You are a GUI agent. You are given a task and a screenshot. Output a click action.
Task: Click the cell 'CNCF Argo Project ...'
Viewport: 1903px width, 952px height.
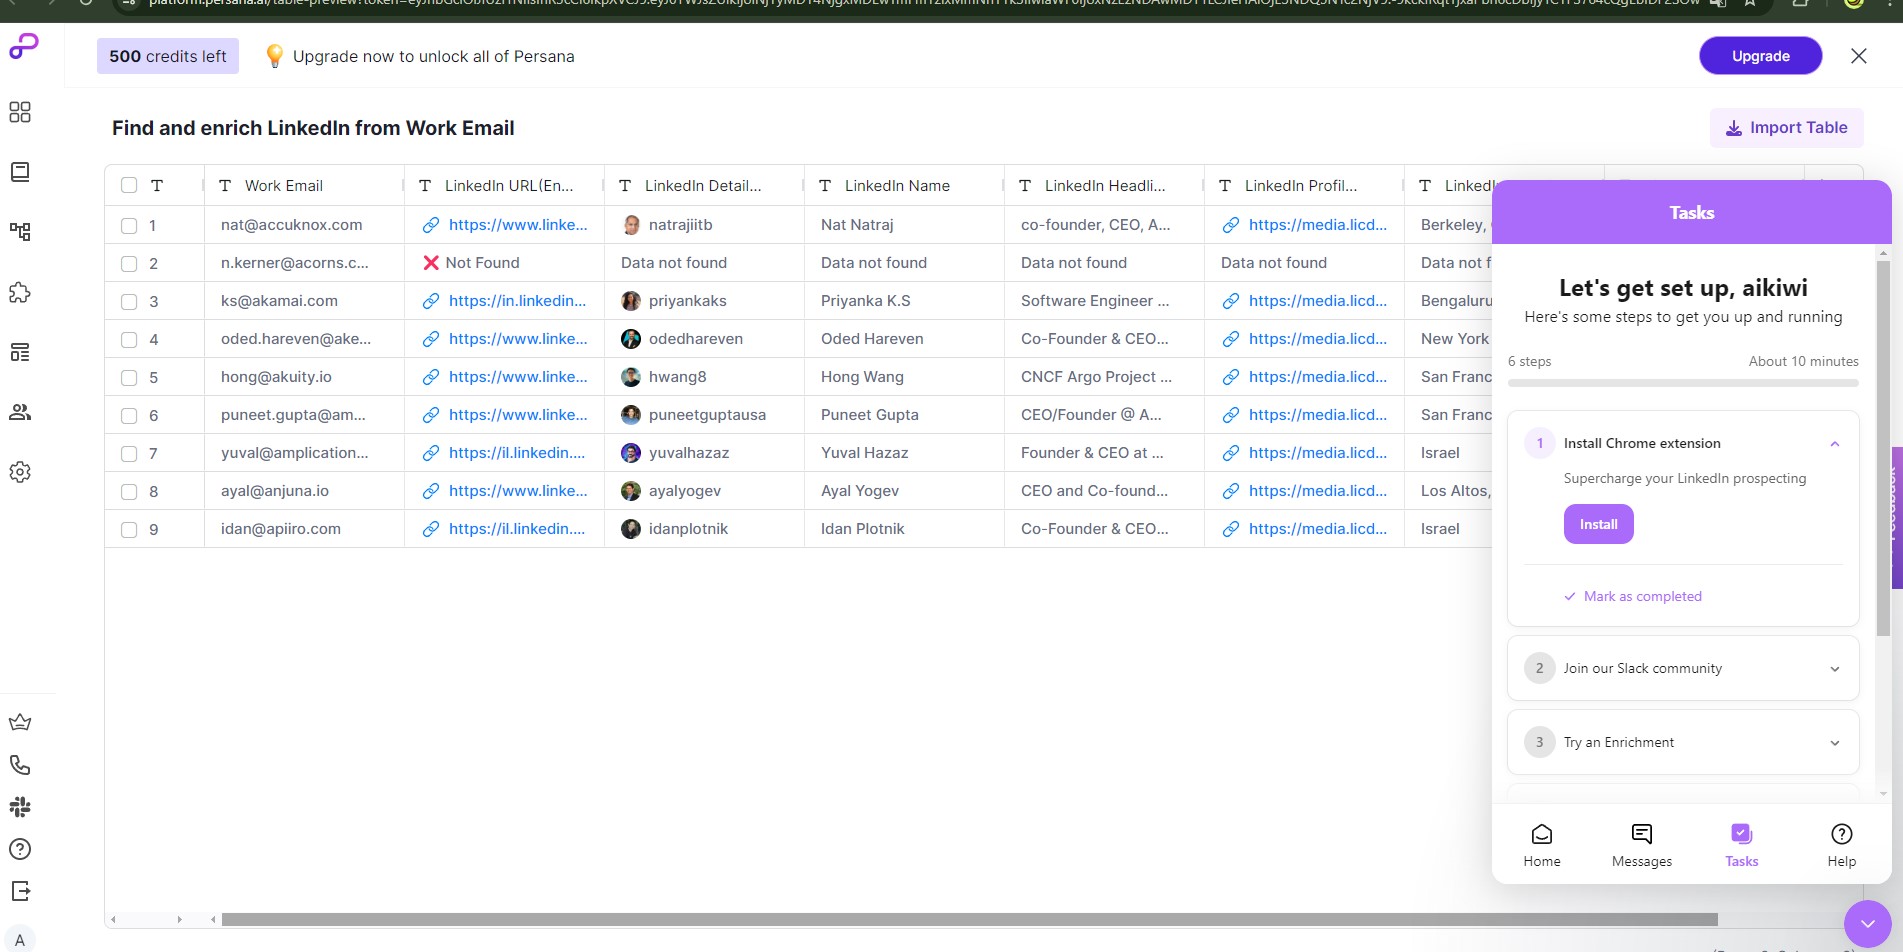click(1104, 377)
